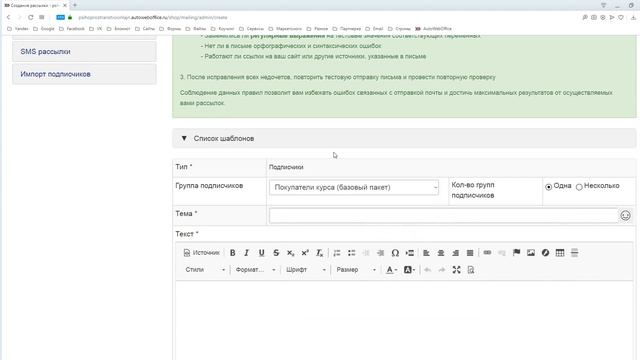This screenshot has height=360, width=640.
Task: Open the Шрифт font dropdown
Action: [x=306, y=270]
